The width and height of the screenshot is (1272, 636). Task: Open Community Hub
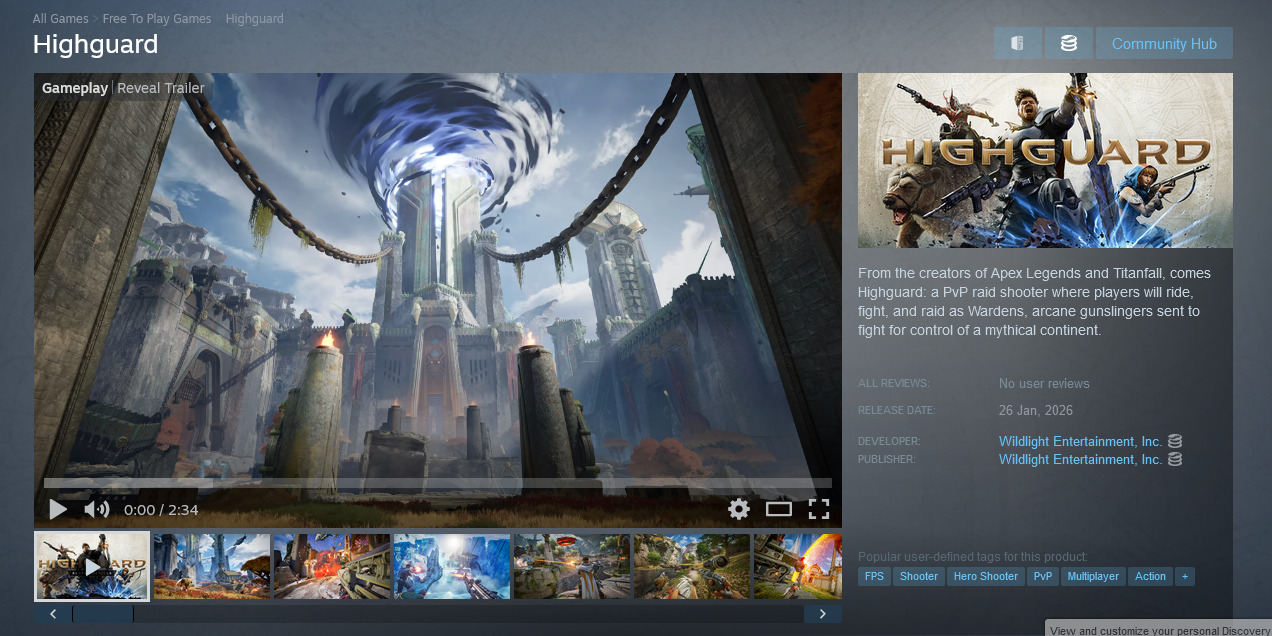coord(1164,43)
